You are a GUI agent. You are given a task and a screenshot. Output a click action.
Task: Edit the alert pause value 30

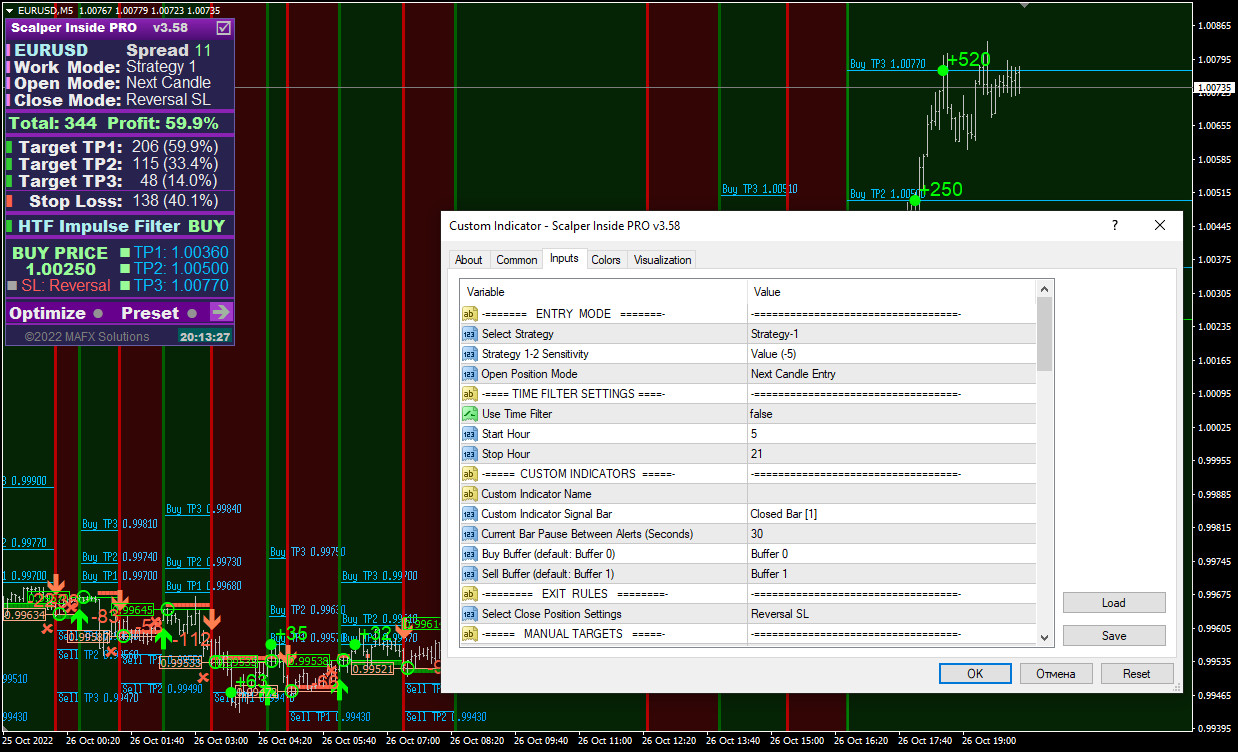[892, 534]
